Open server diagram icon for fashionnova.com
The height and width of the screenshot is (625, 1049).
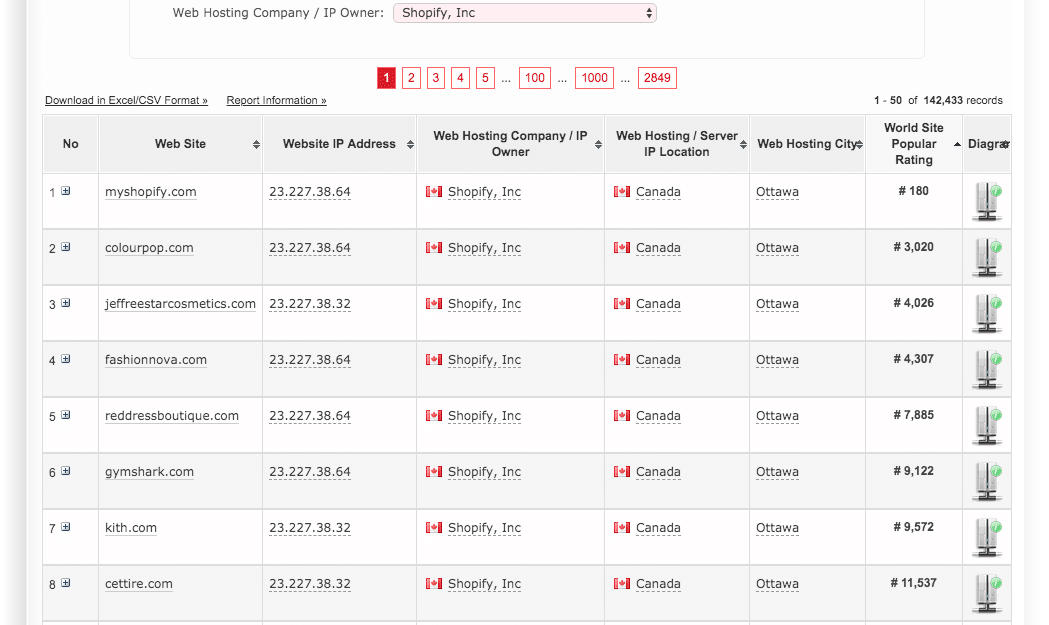[987, 370]
